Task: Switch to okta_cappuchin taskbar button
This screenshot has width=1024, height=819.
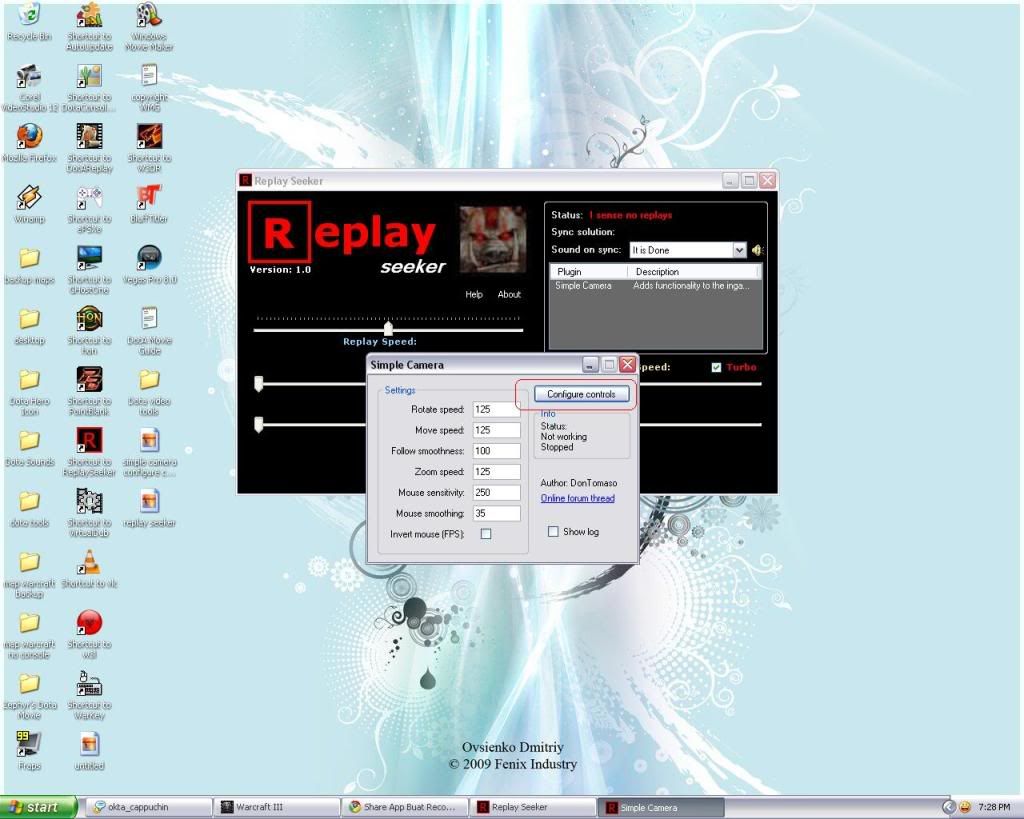Action: coord(149,807)
